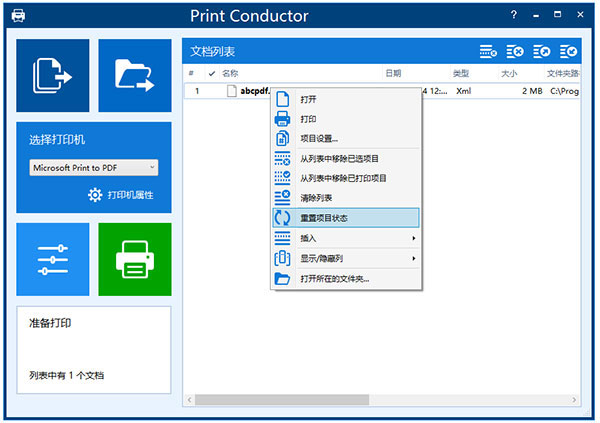Click icon beside 从列表中移除已选项目
Viewport: 600px width, 423px height.
click(x=282, y=158)
